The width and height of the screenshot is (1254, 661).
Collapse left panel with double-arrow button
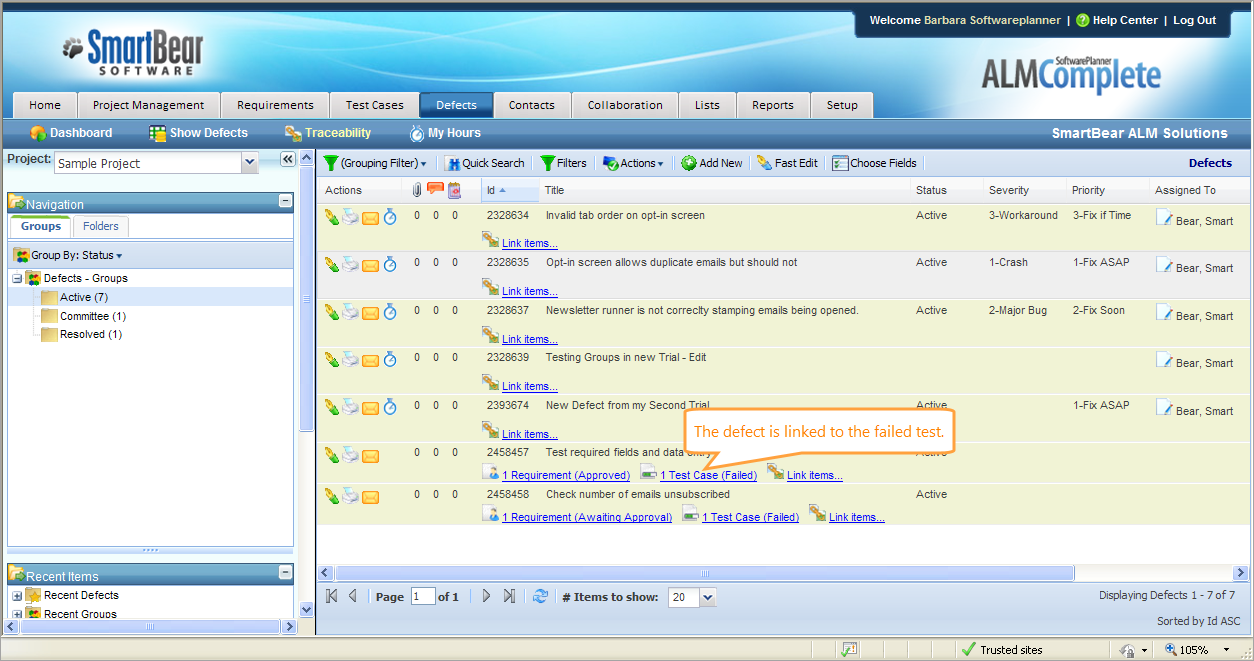287,159
